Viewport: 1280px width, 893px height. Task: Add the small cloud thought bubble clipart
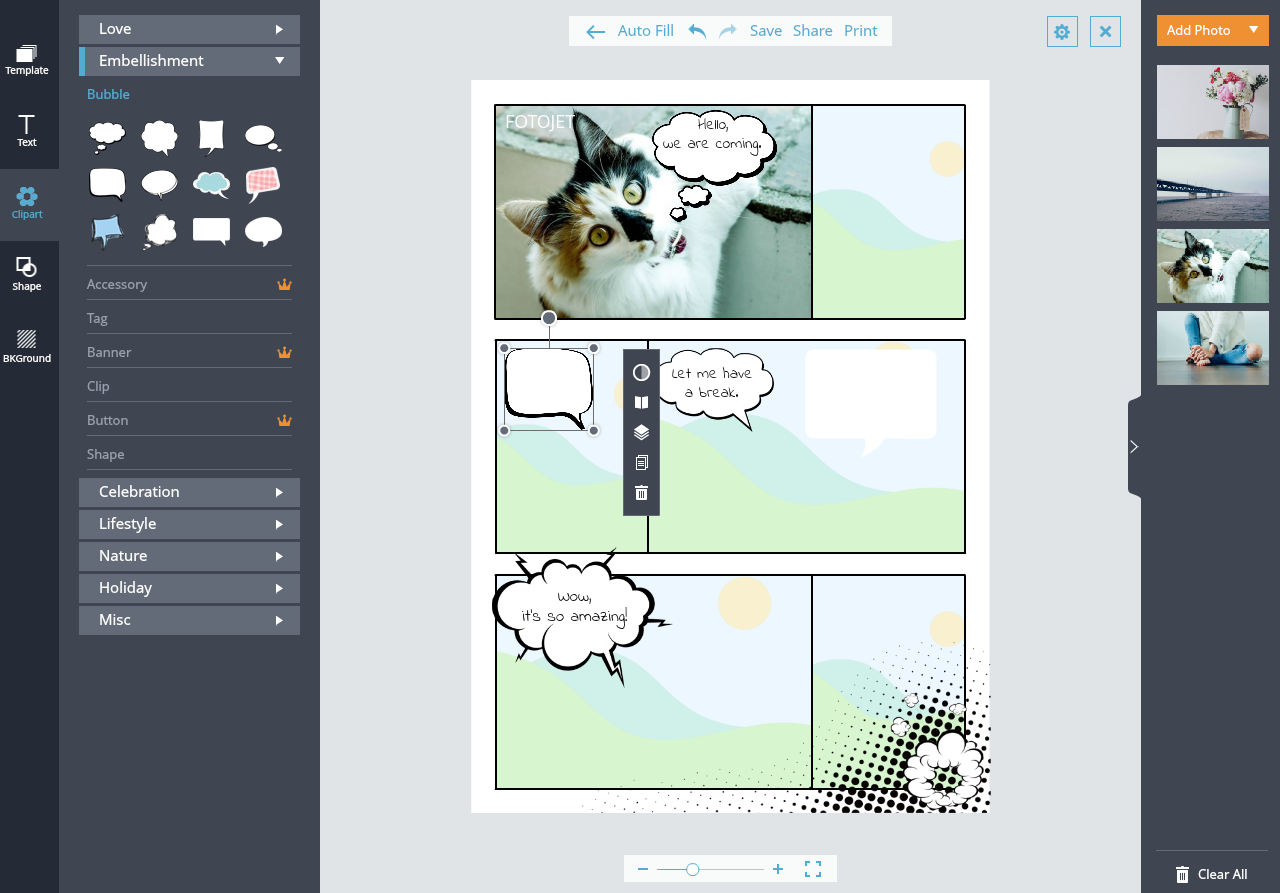tap(107, 137)
